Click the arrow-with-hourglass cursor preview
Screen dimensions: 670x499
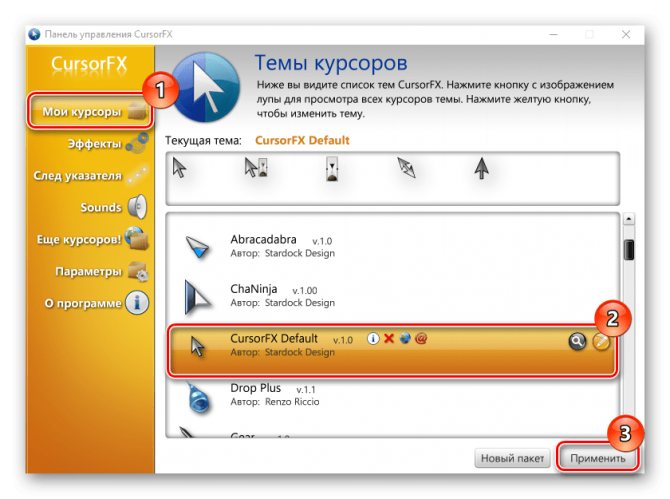[x=256, y=167]
